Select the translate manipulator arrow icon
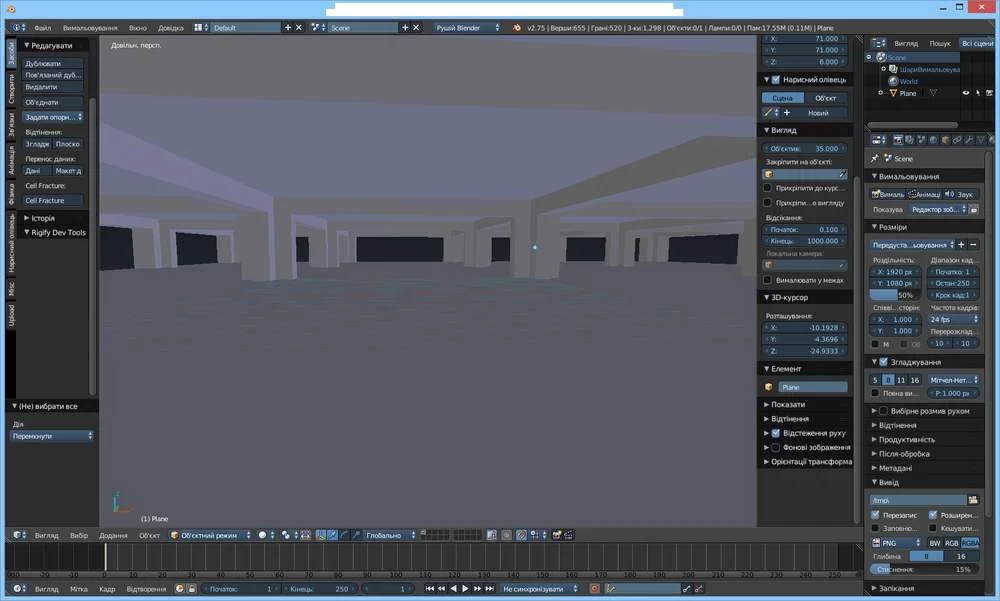The height and width of the screenshot is (601, 1000). pyautogui.click(x=332, y=535)
